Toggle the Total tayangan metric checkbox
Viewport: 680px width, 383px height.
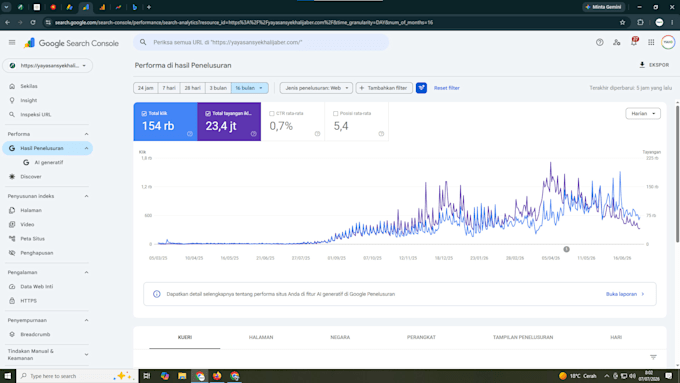coord(208,114)
